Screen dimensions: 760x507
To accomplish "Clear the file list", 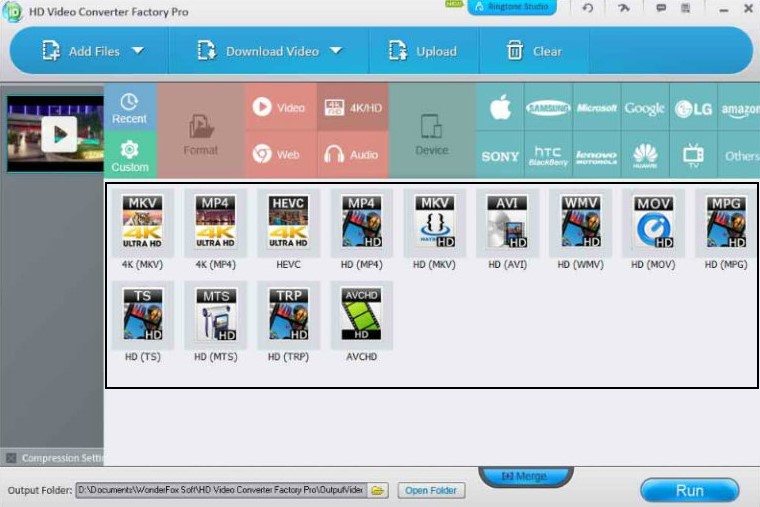I will point(534,51).
